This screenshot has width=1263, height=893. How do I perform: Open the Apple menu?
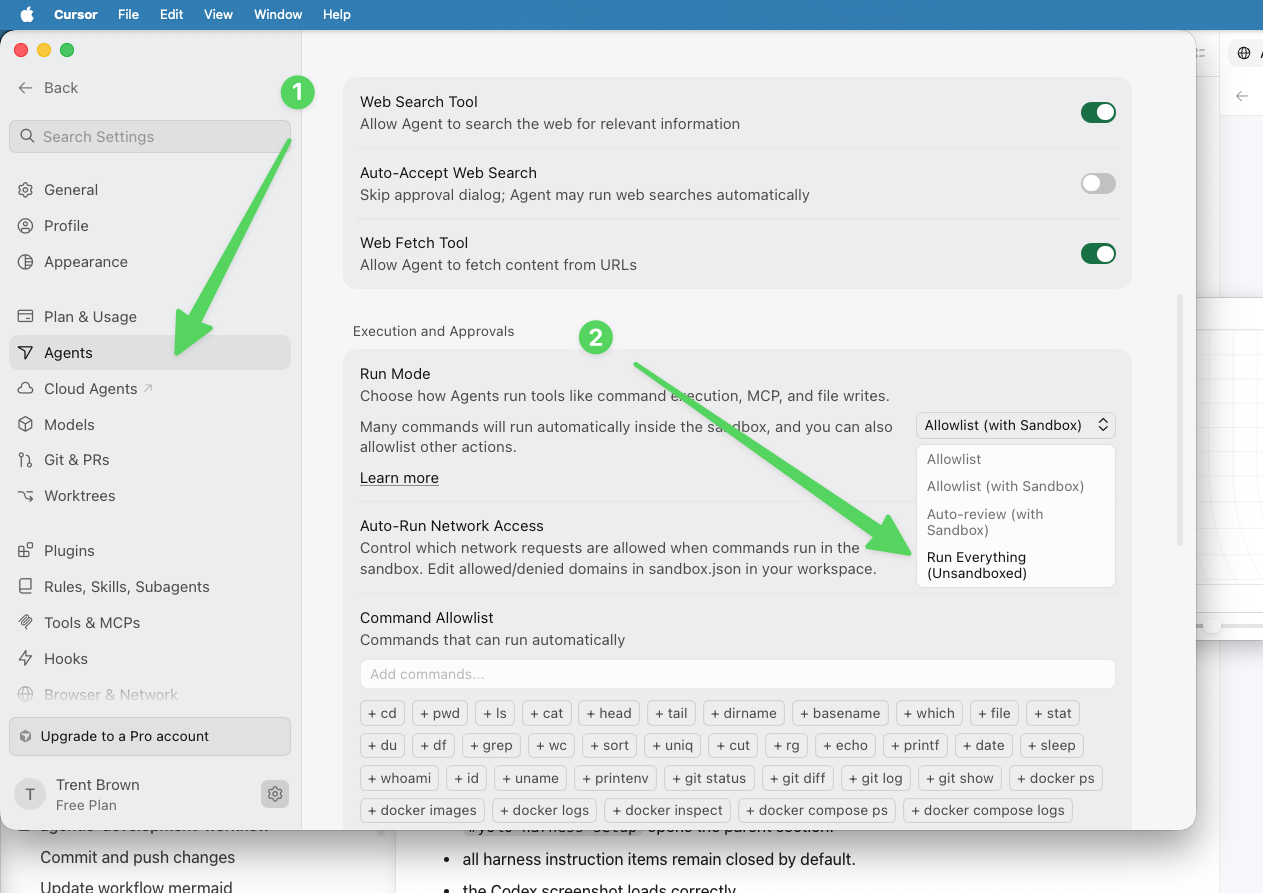point(27,14)
